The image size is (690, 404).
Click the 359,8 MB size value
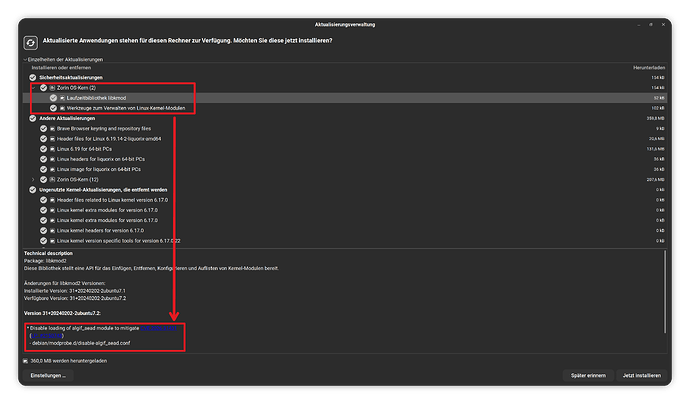655,118
